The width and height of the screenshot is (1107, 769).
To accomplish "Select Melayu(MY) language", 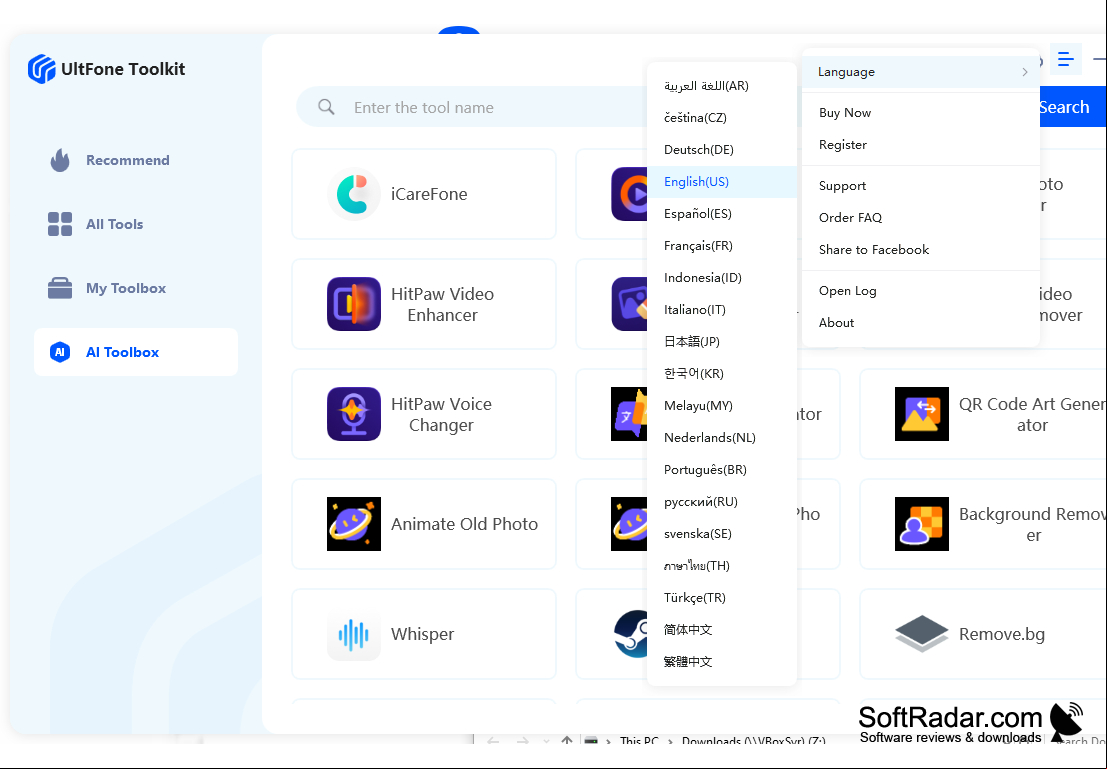I will [722, 405].
